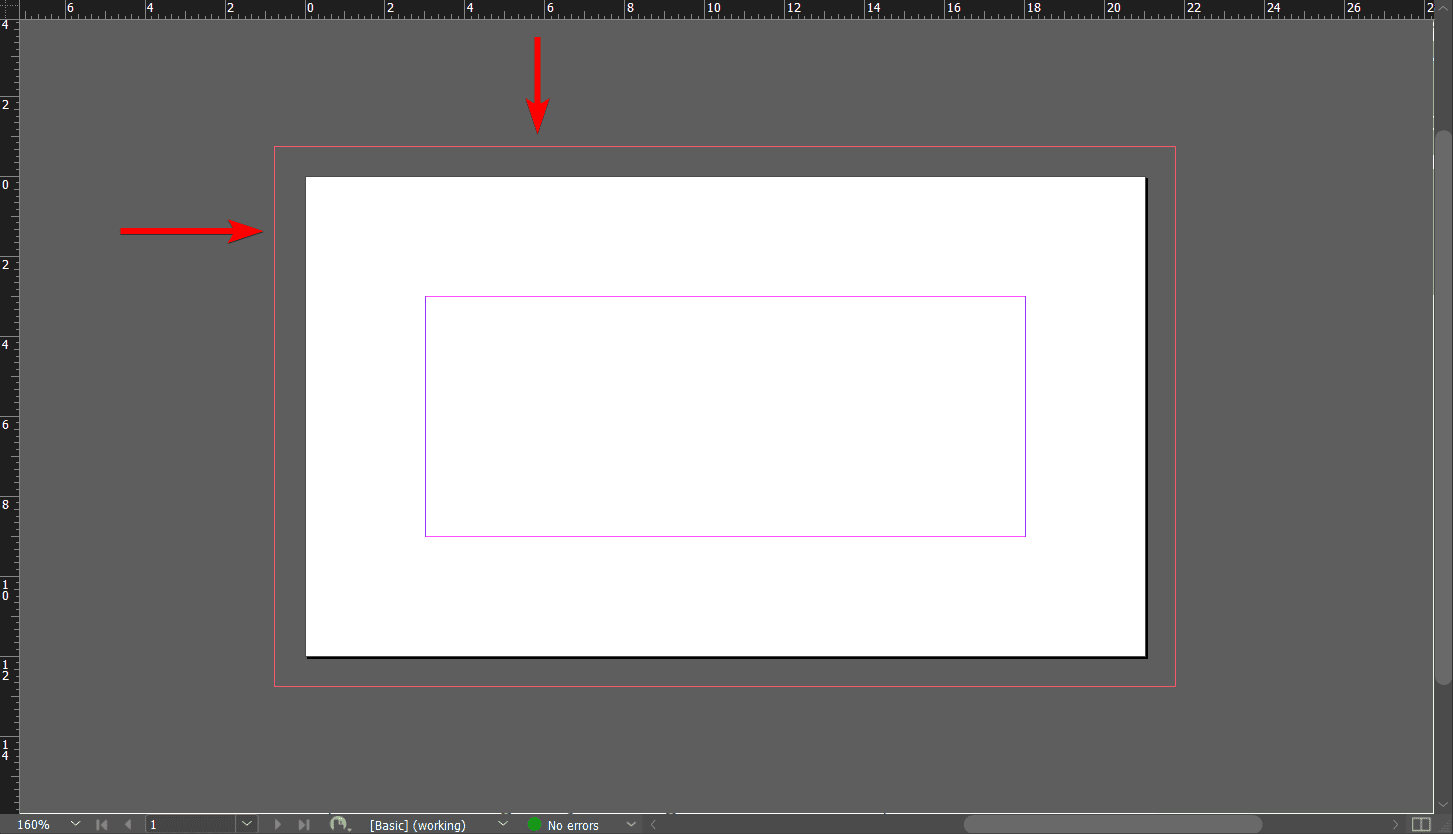Go to previous page arrow
This screenshot has height=834, width=1453.
(x=128, y=825)
